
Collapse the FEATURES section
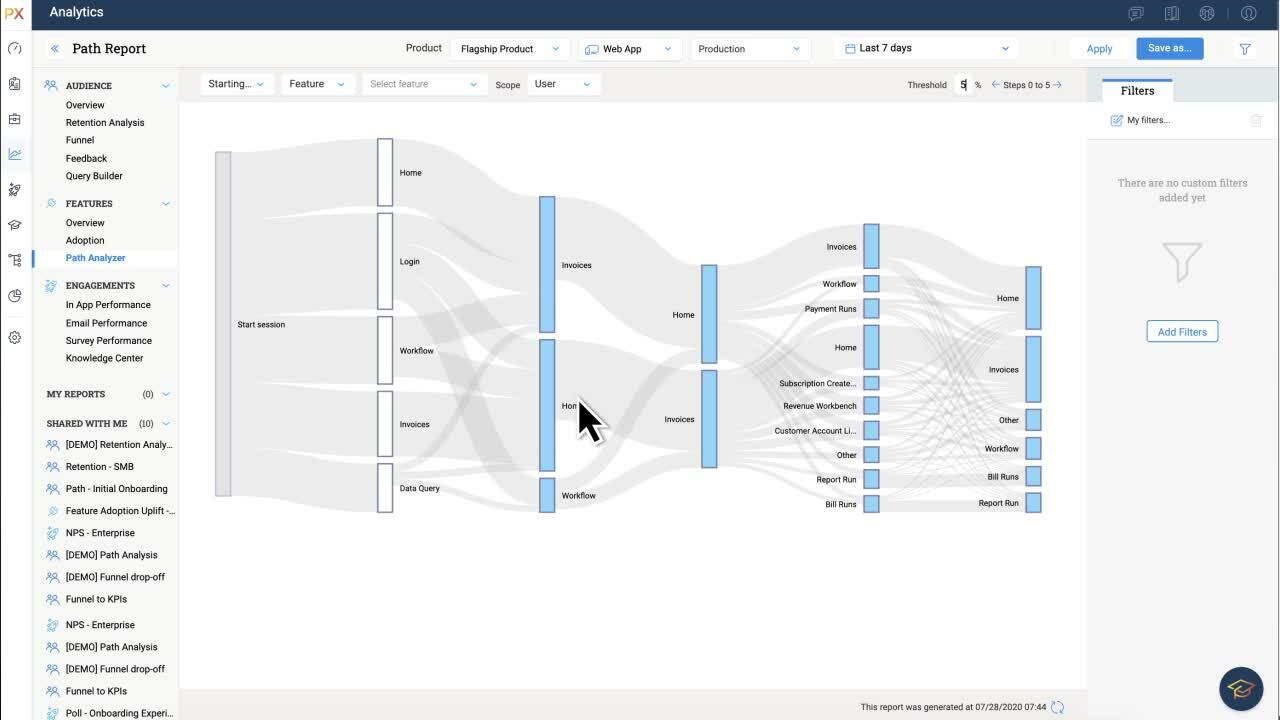tap(166, 204)
